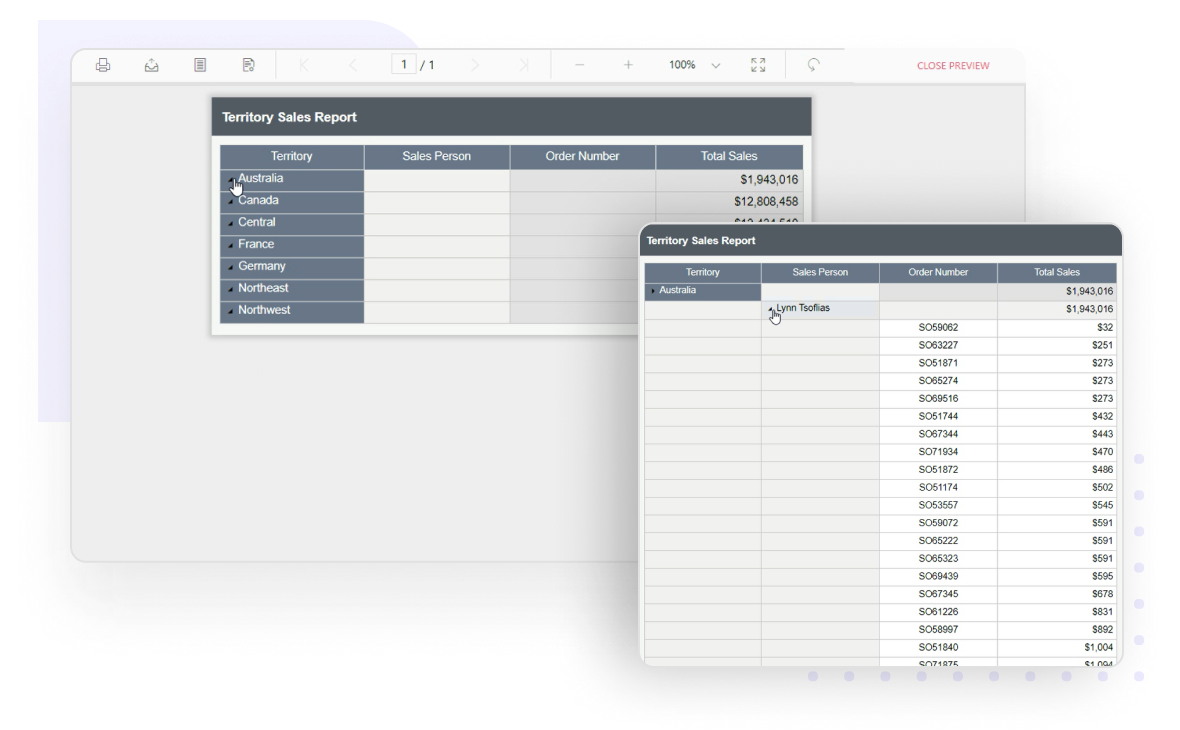Screen dimensions: 1180x730
Task: Click the Order Number header in front window
Action: click(x=938, y=272)
